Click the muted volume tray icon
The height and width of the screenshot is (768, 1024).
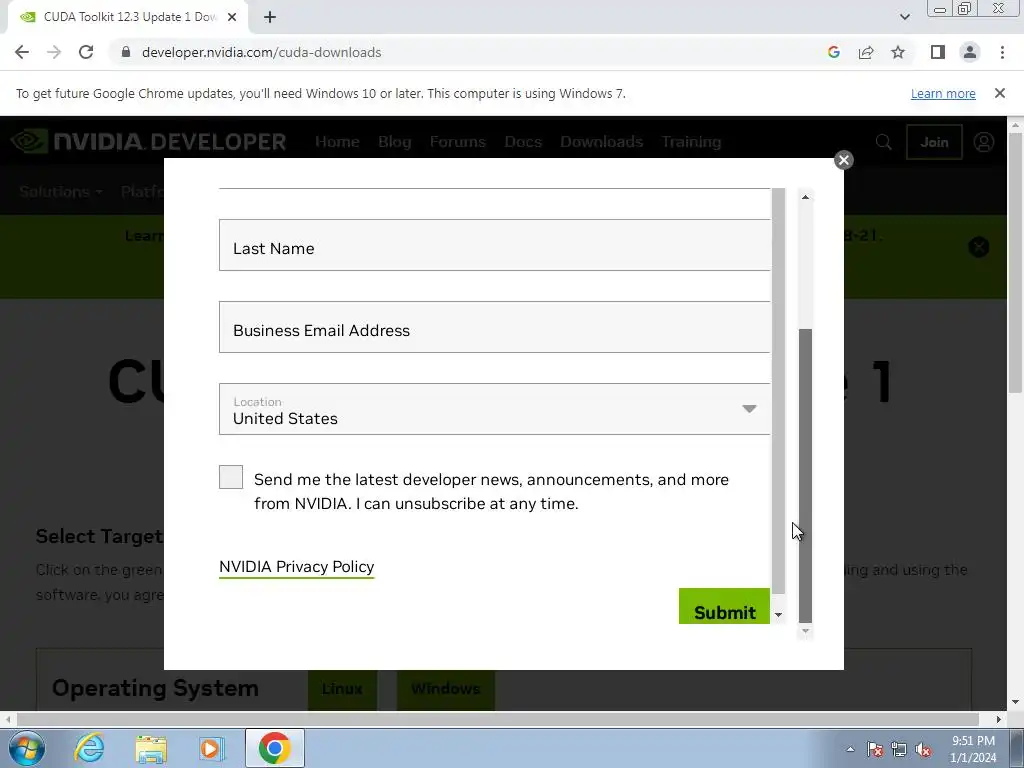pyautogui.click(x=923, y=749)
